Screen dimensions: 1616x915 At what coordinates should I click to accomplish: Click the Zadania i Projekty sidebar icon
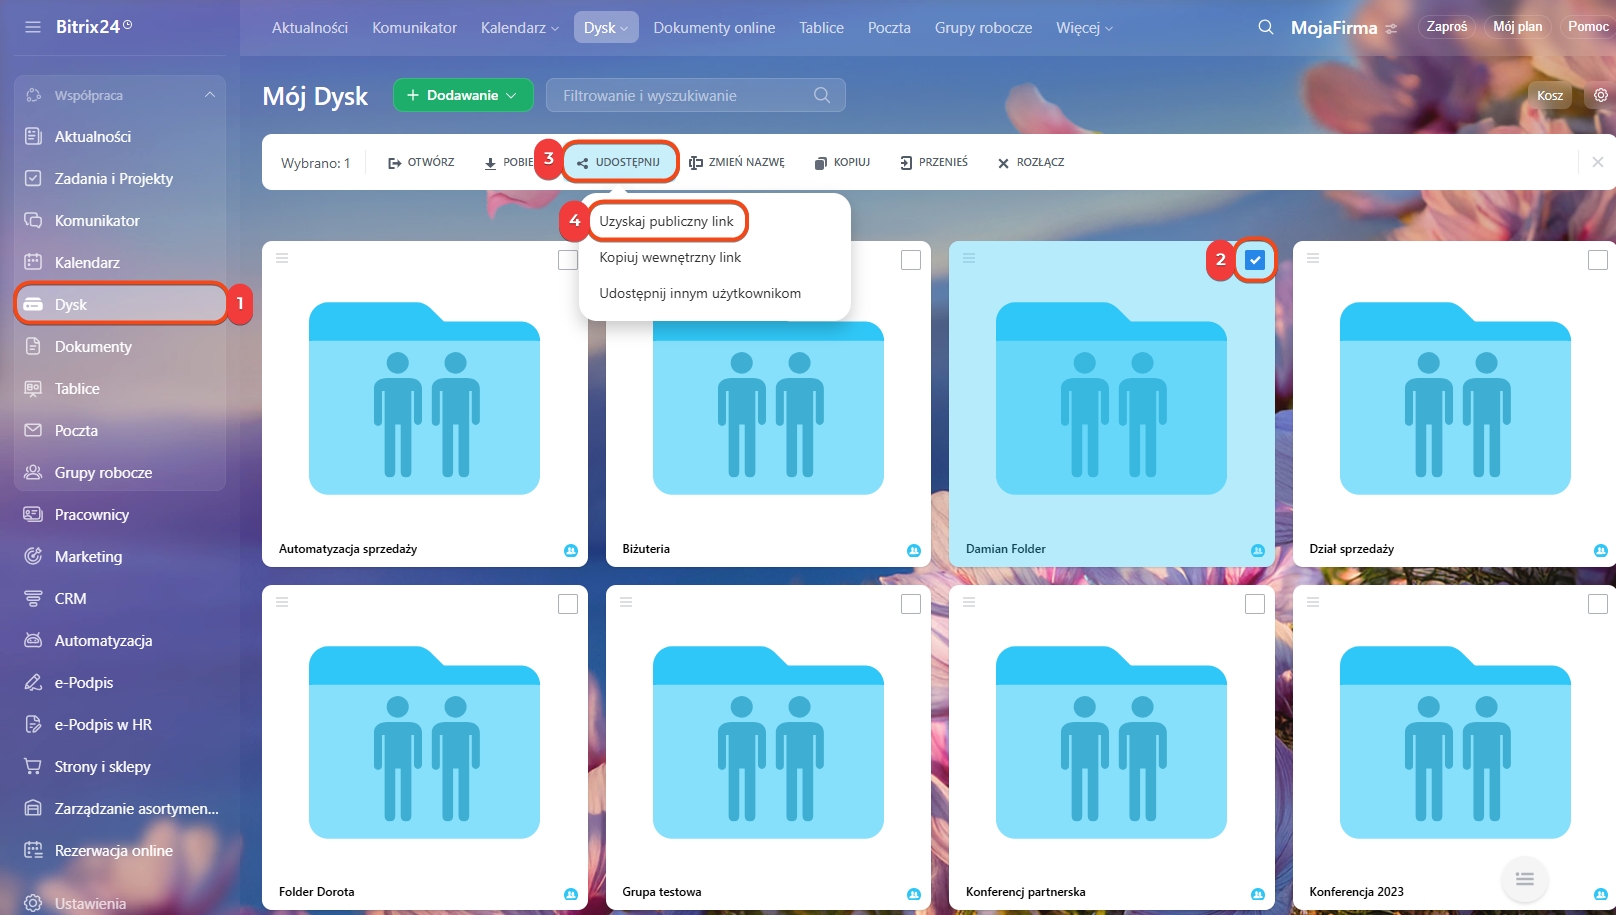point(33,178)
